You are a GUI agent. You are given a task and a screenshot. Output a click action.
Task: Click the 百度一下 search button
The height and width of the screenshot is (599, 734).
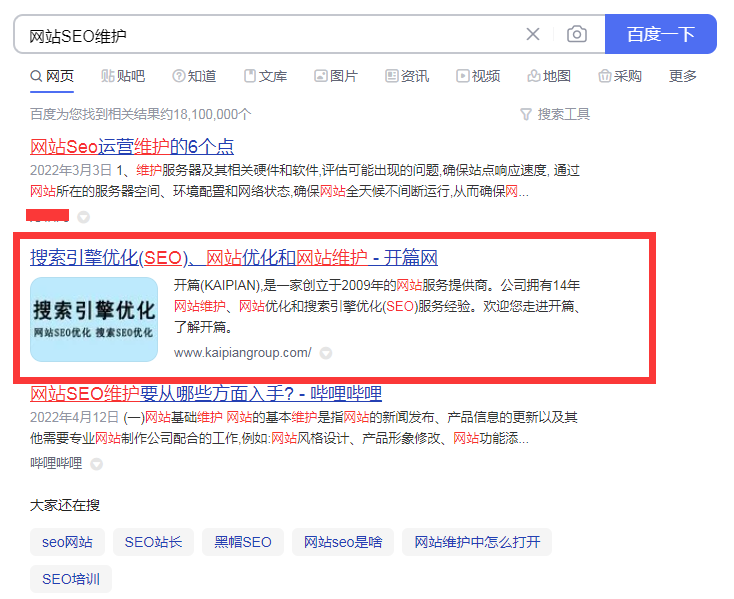click(661, 34)
